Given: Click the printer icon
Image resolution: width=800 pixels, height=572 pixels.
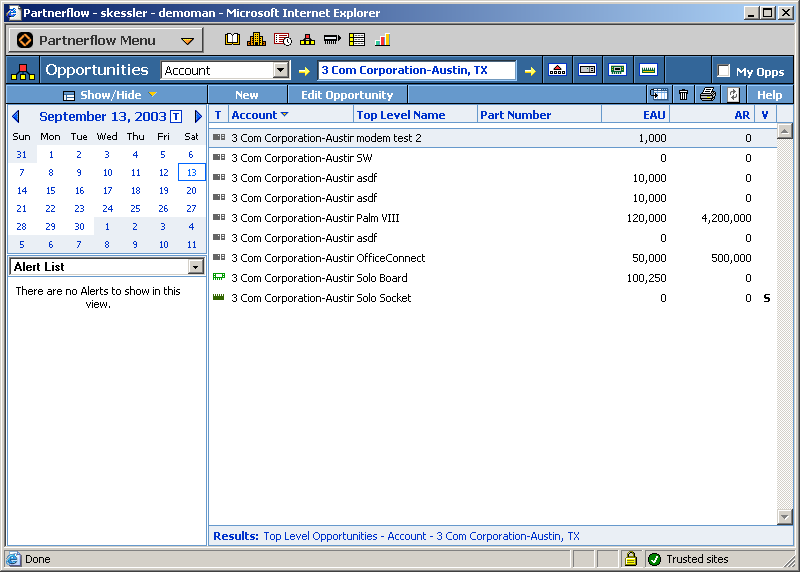Looking at the screenshot, I should [708, 94].
